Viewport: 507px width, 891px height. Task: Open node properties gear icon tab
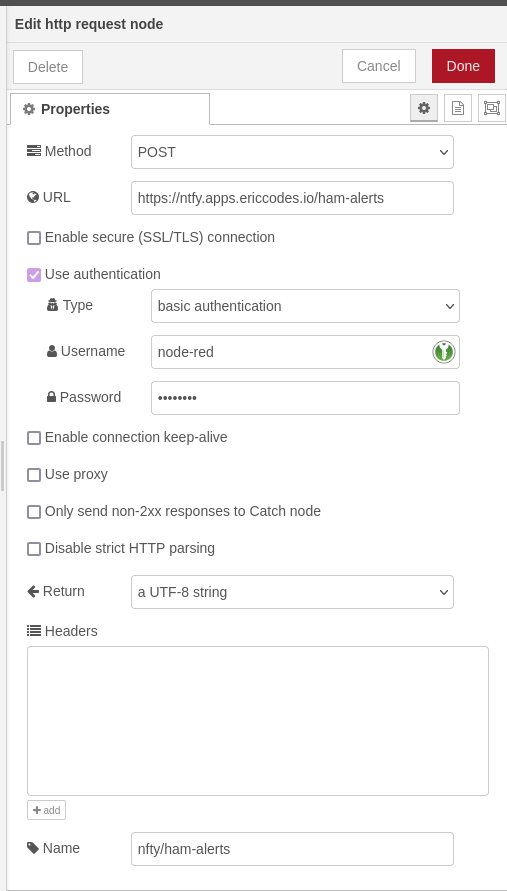[423, 108]
